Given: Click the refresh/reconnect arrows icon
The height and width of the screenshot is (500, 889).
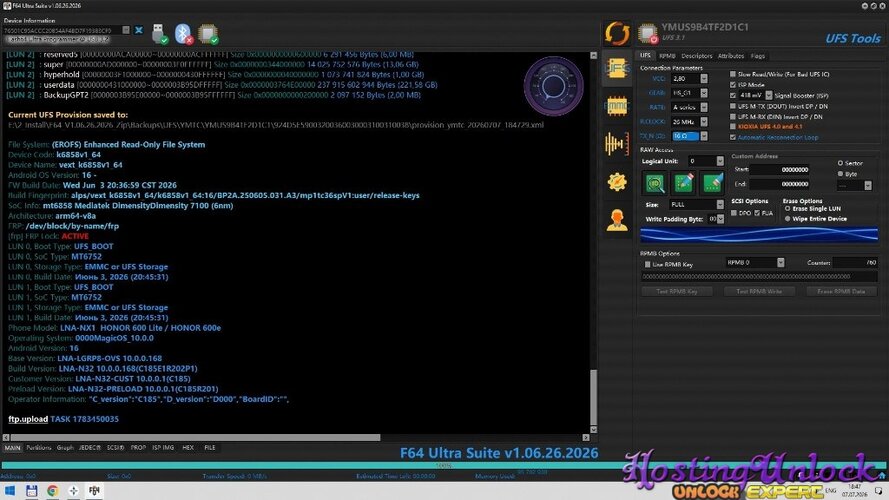Looking at the screenshot, I should tap(617, 33).
